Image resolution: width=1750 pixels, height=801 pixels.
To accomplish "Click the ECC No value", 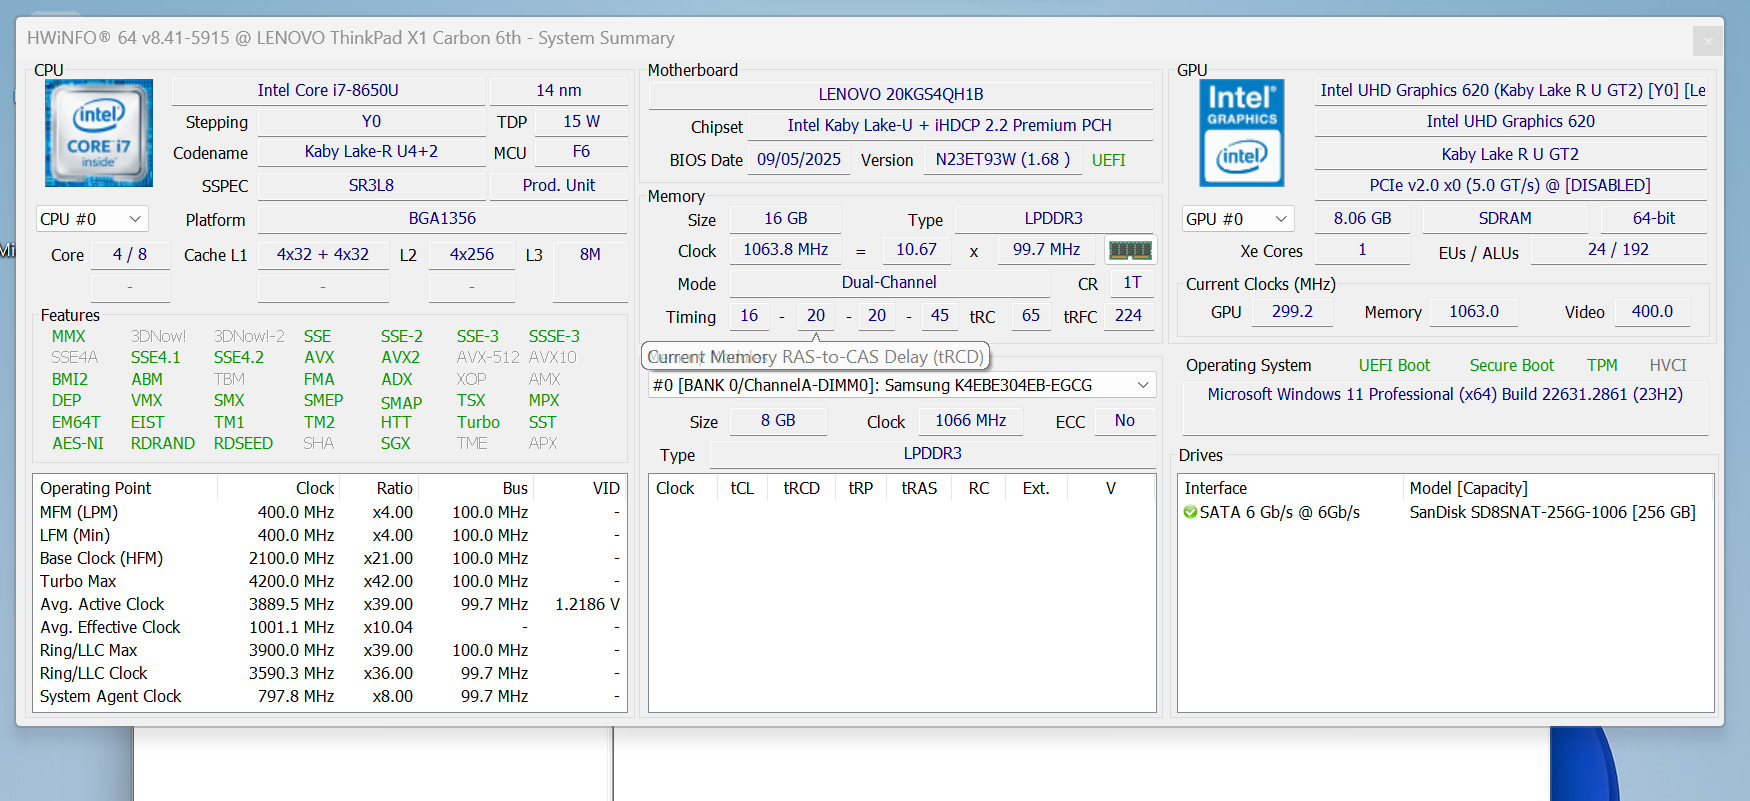I will coord(1125,420).
